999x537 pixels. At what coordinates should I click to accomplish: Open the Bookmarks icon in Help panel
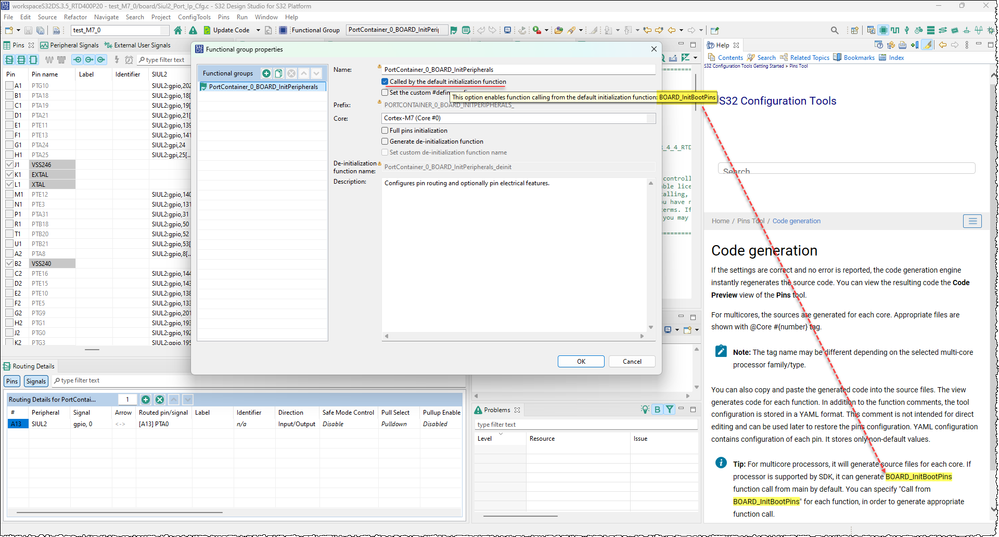coord(837,58)
